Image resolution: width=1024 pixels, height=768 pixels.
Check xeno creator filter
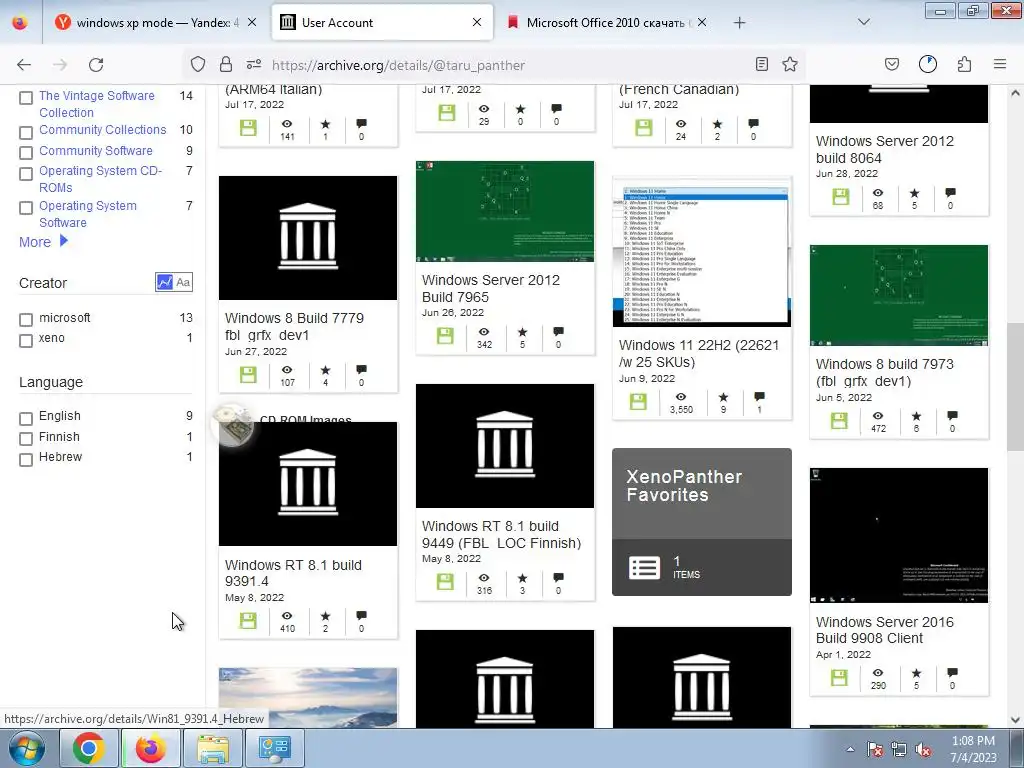[26, 341]
